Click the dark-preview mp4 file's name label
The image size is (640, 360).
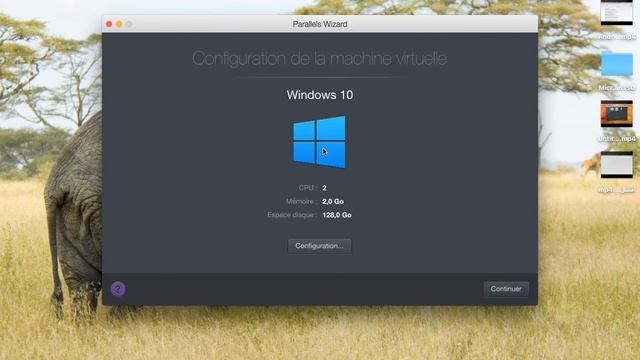pyautogui.click(x=617, y=139)
